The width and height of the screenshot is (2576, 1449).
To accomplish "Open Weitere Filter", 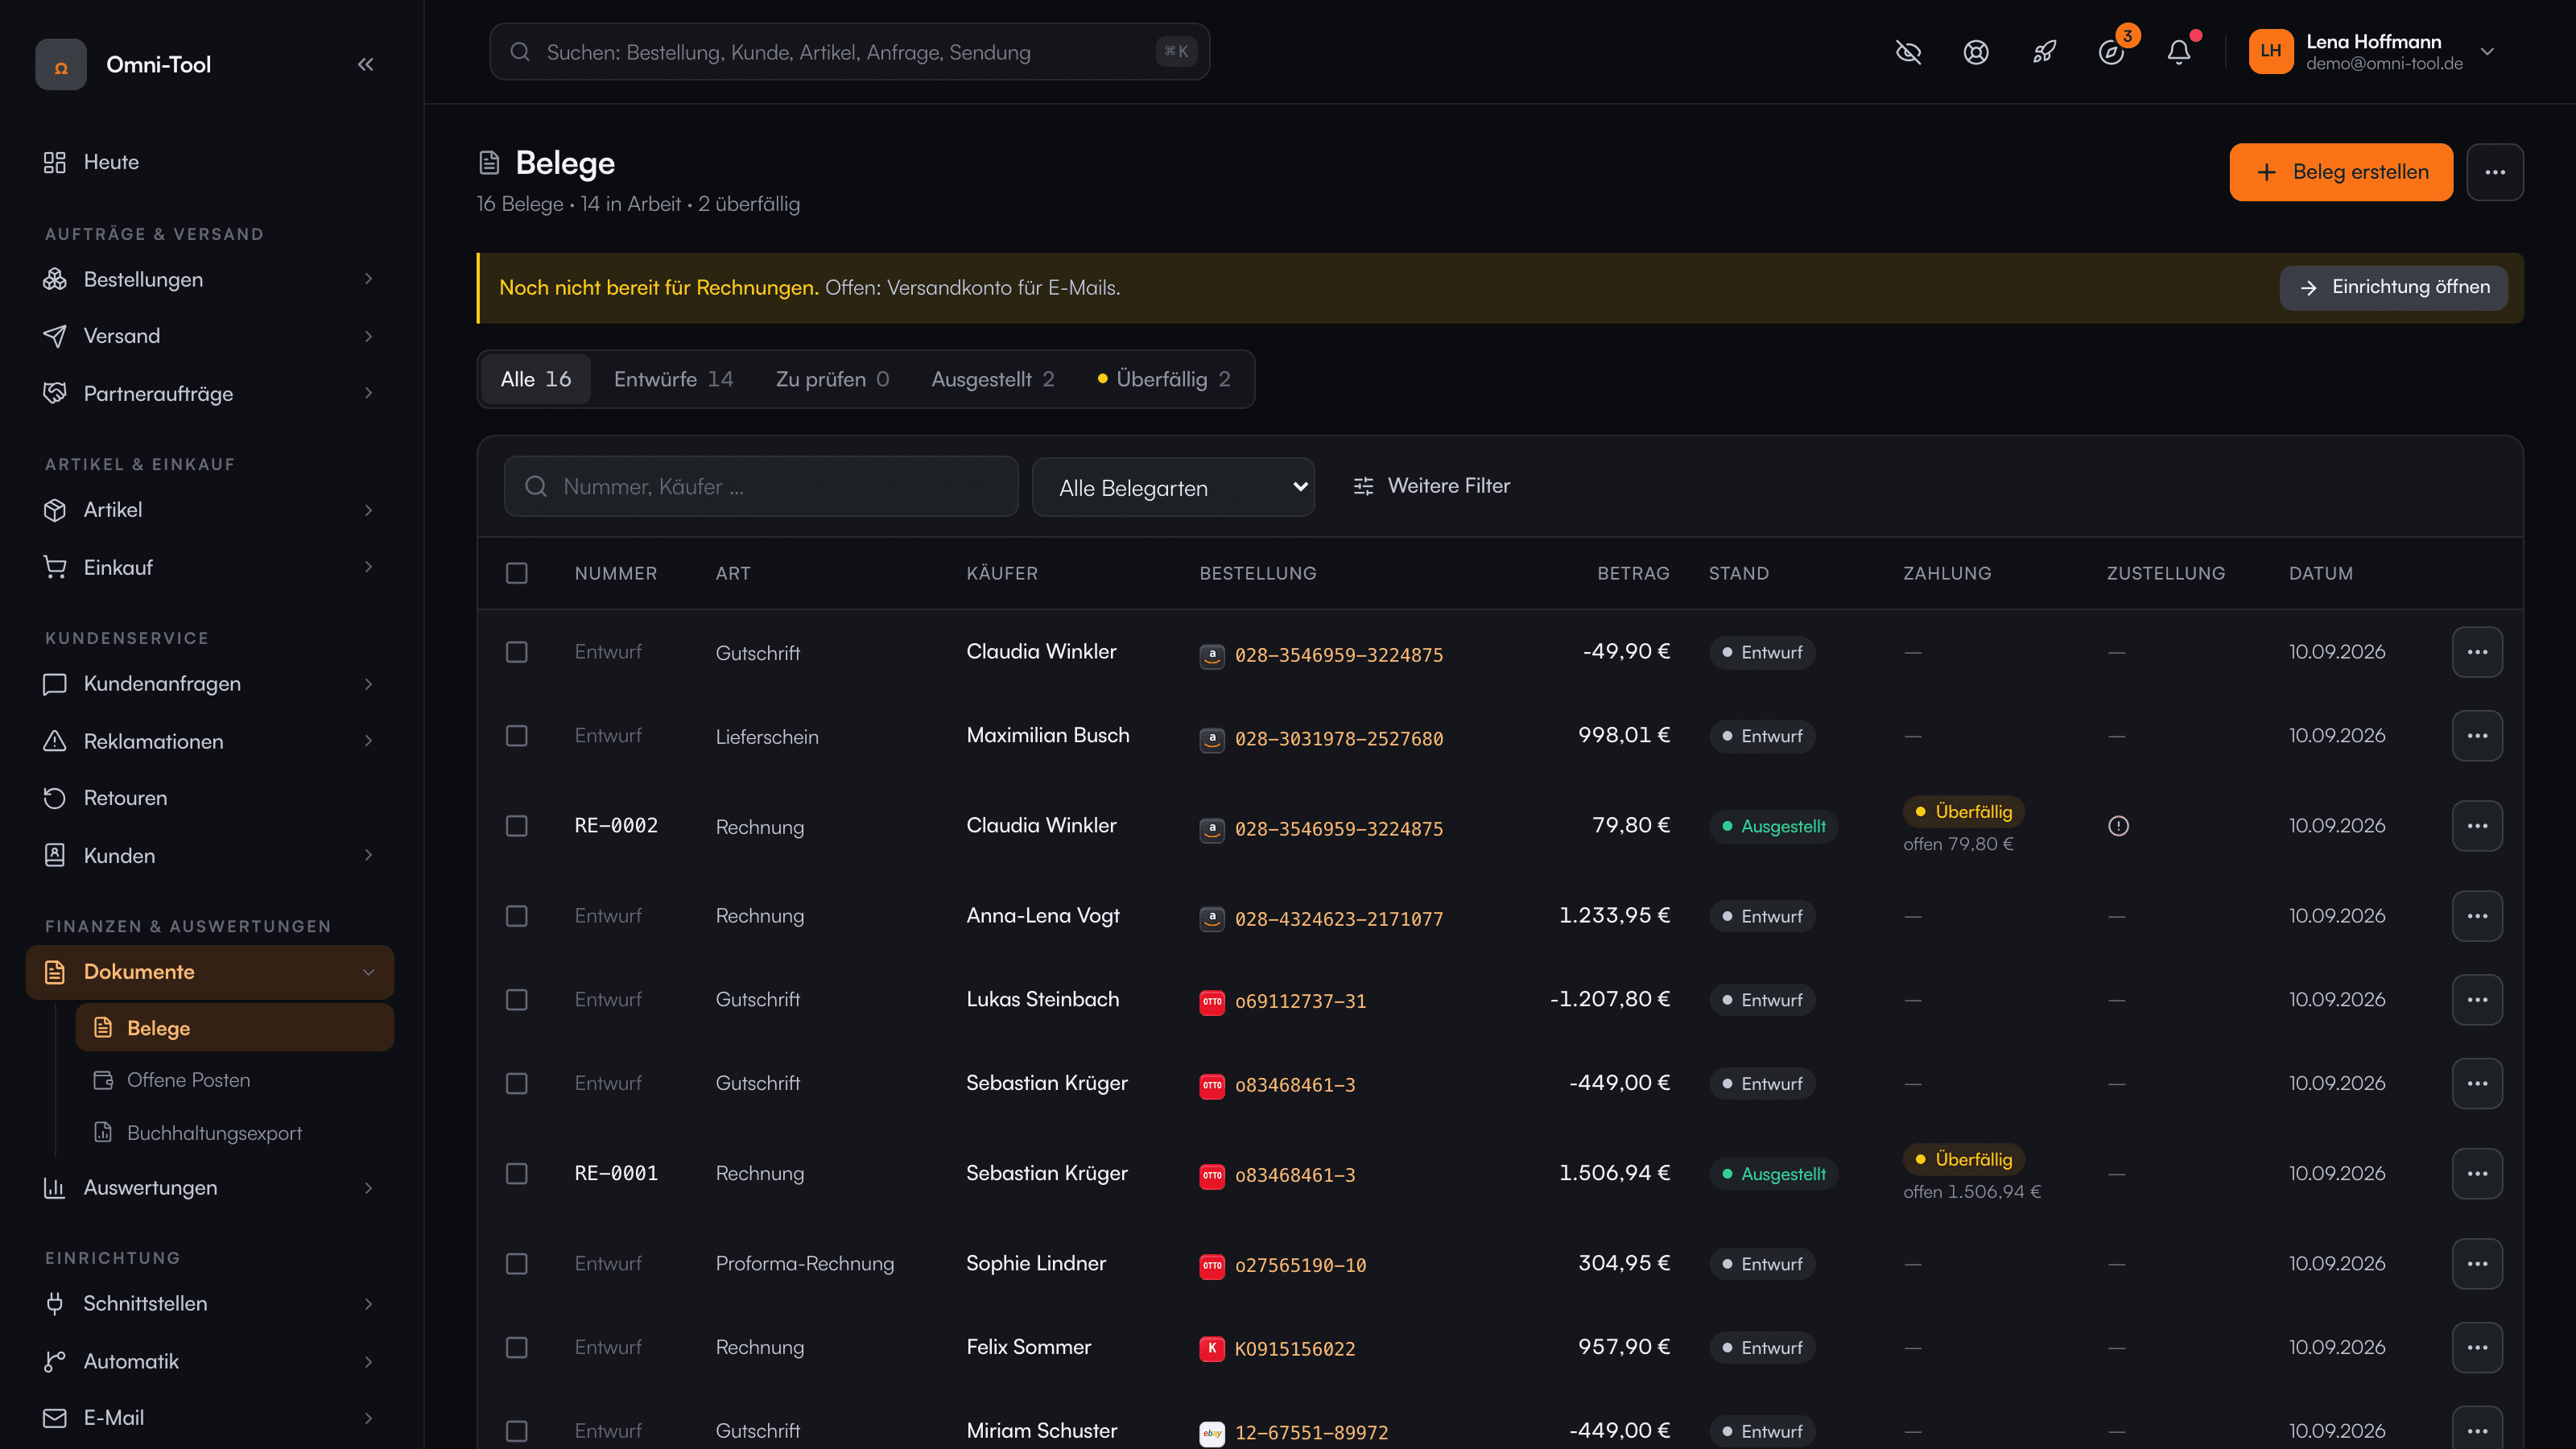I will 1431,486.
